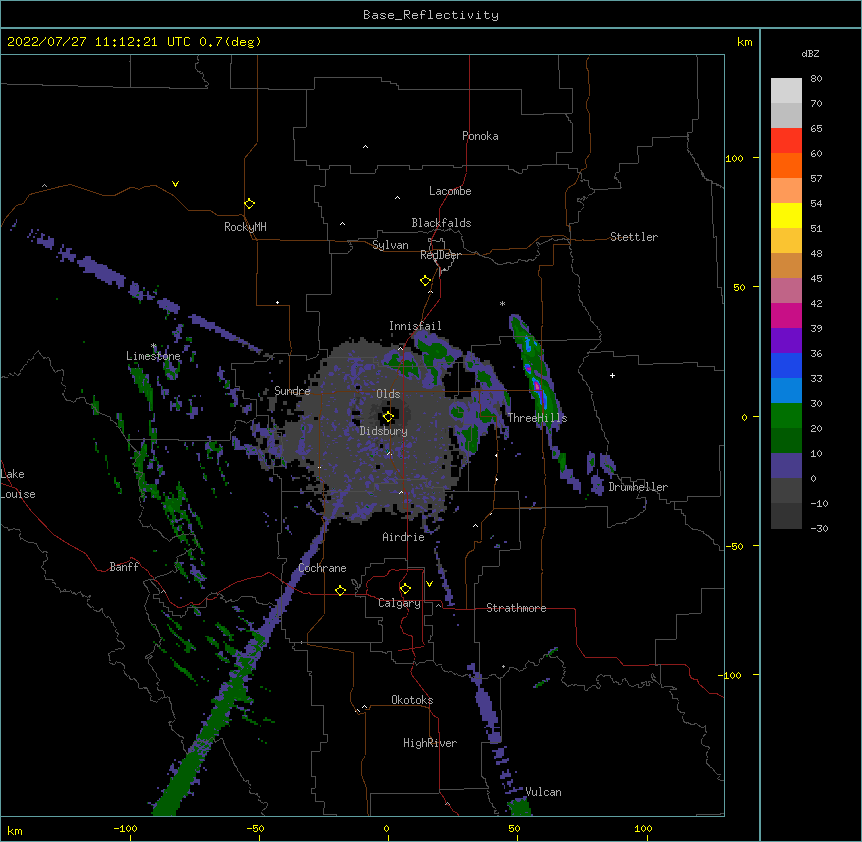Select the dark gray -10 dBZ legend swatch
The width and height of the screenshot is (862, 842).
pyautogui.click(x=786, y=516)
